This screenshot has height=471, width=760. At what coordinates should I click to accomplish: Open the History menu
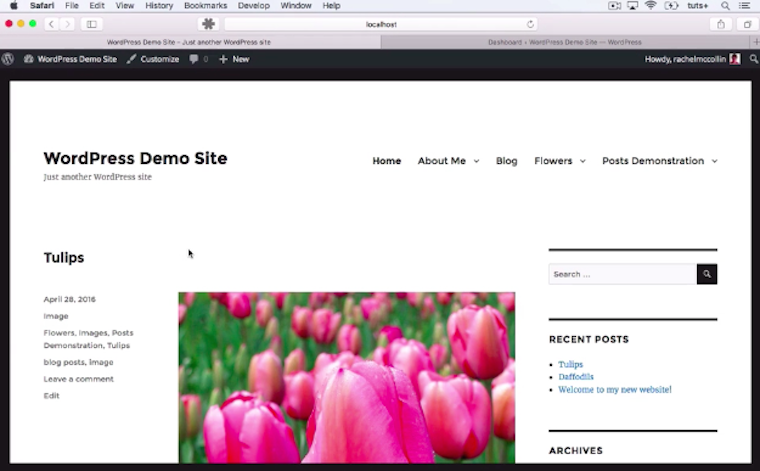pyautogui.click(x=159, y=6)
